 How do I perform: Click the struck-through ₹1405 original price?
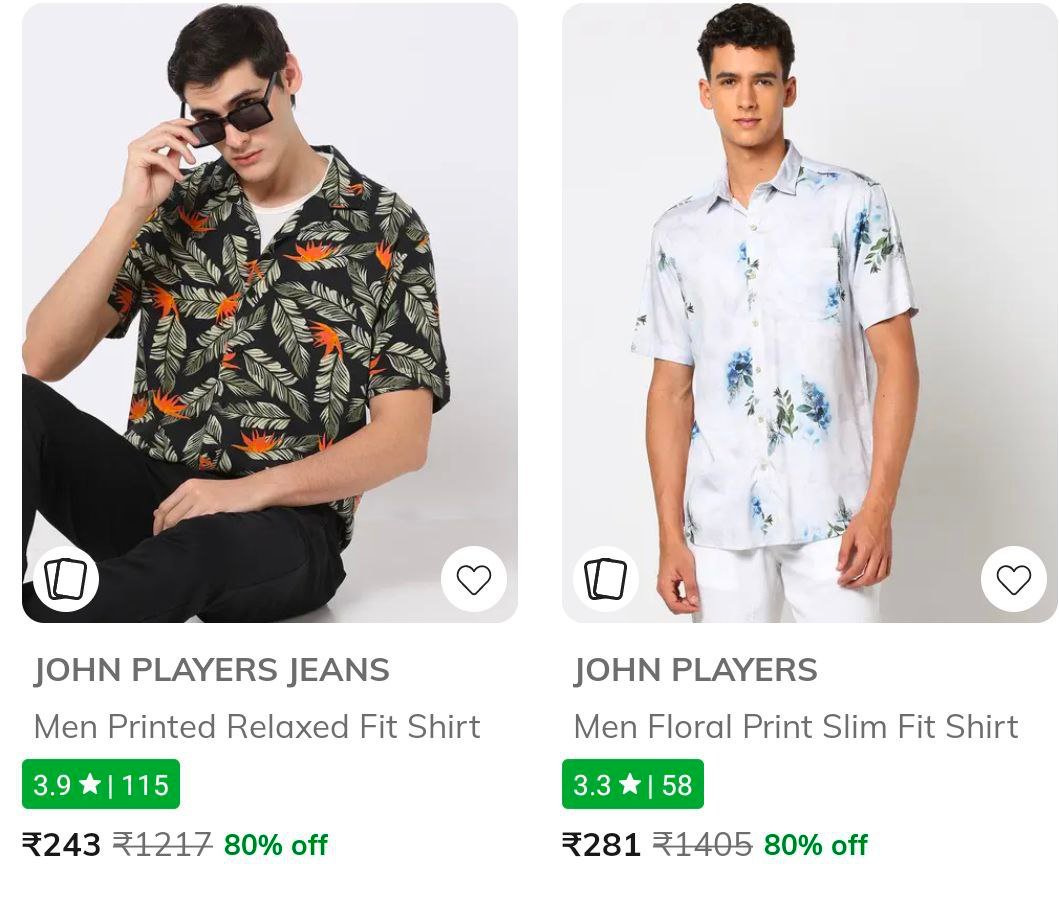coord(702,845)
